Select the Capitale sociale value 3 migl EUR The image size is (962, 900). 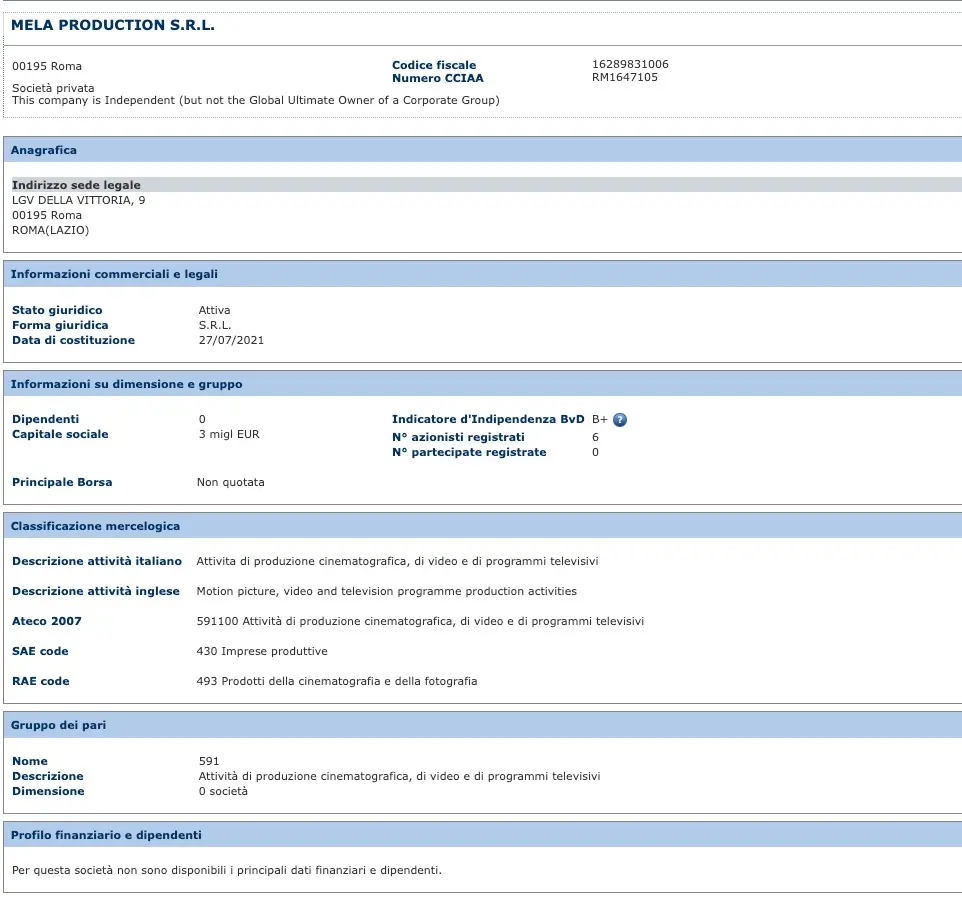229,434
